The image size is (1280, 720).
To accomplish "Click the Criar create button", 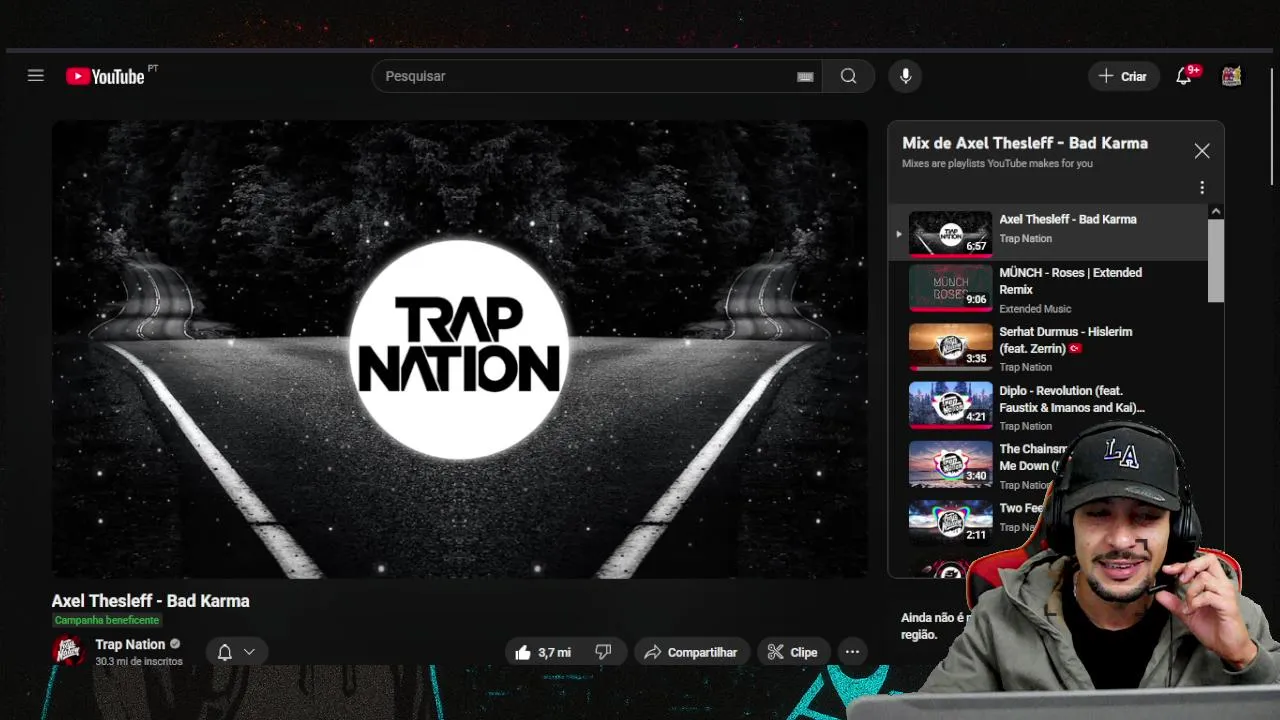I will coord(1123,76).
